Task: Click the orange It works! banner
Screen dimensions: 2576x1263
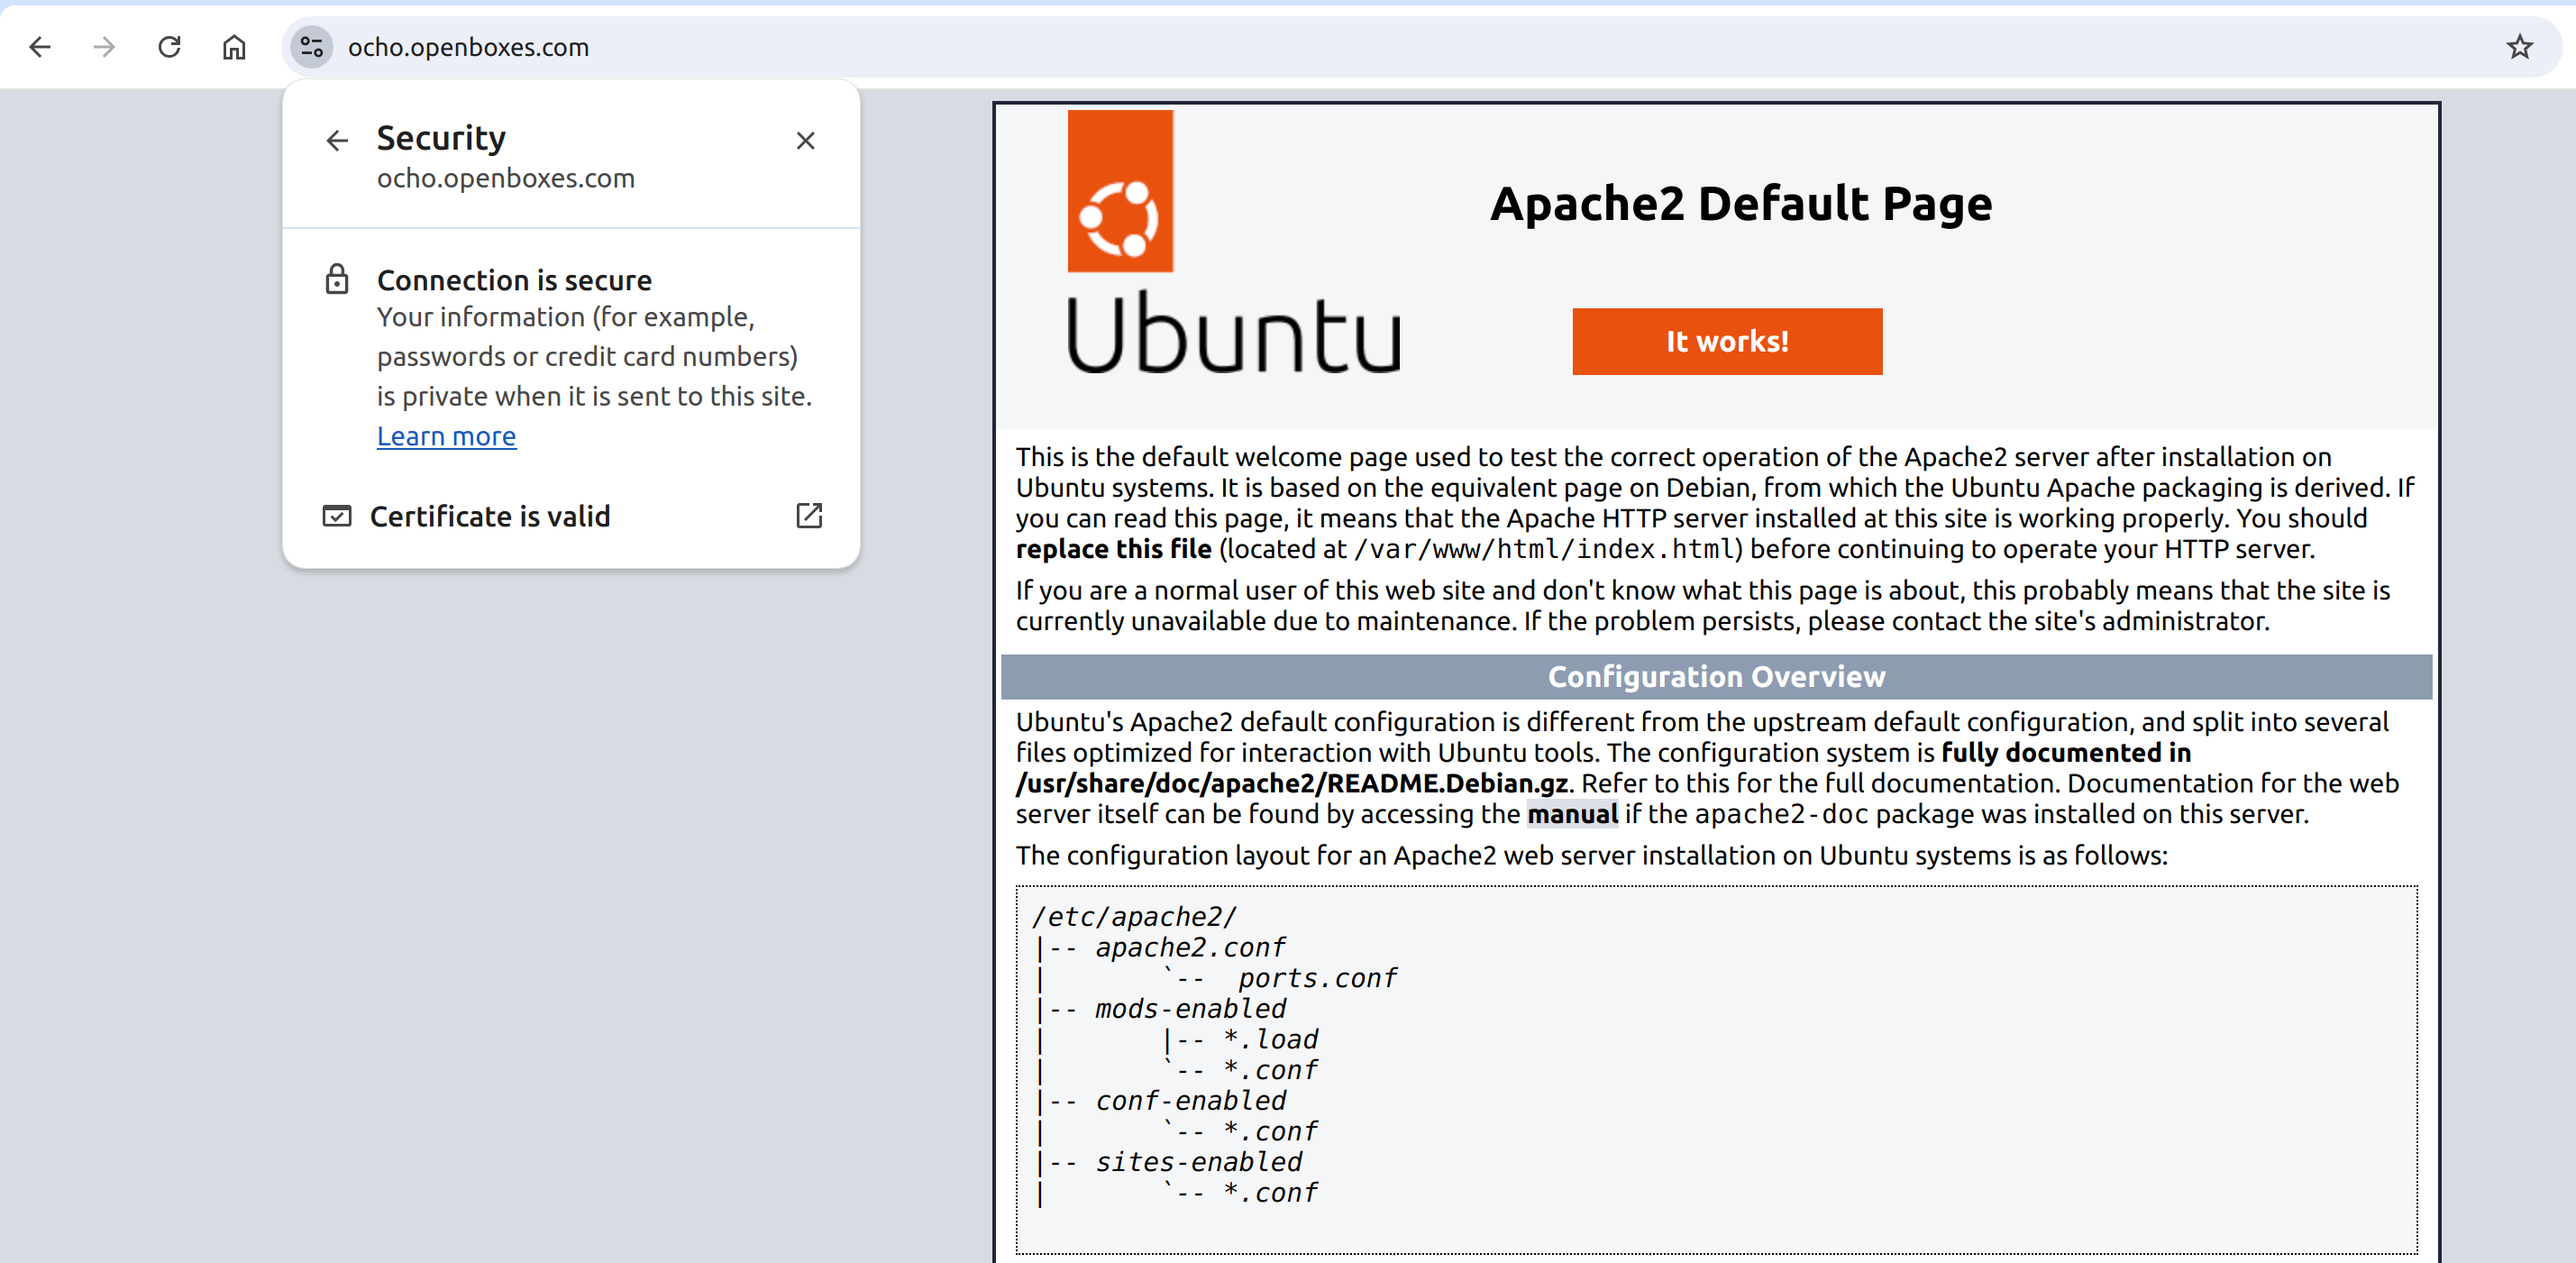Action: click(1727, 342)
